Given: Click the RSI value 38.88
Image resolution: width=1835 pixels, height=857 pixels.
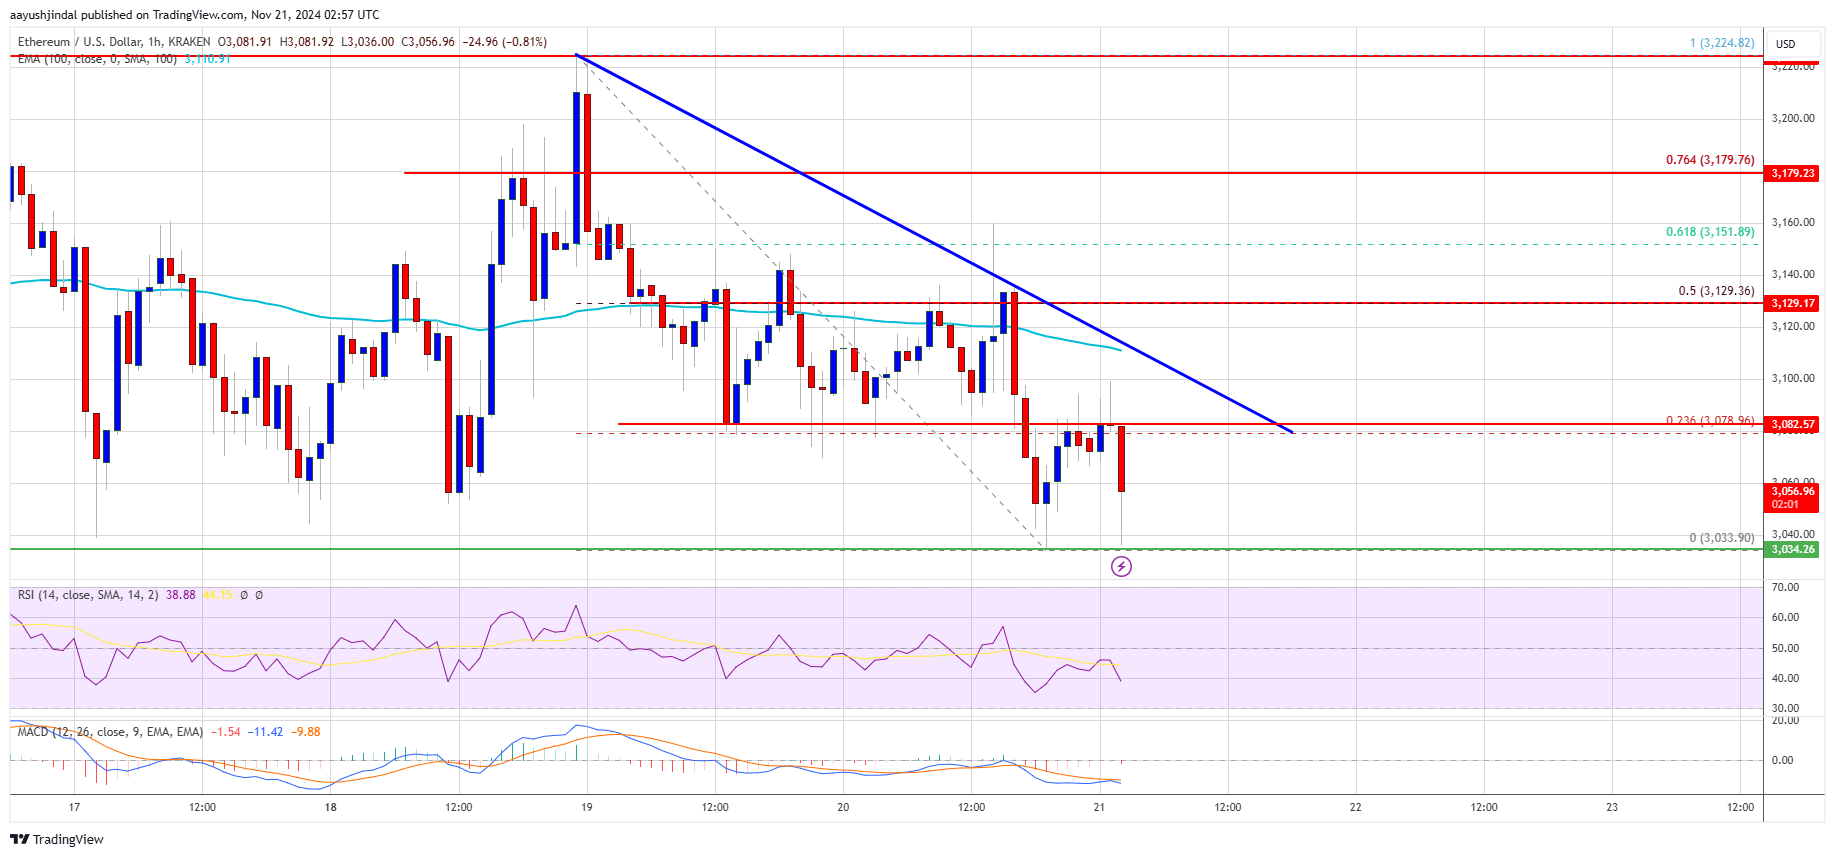Looking at the screenshot, I should [x=181, y=595].
